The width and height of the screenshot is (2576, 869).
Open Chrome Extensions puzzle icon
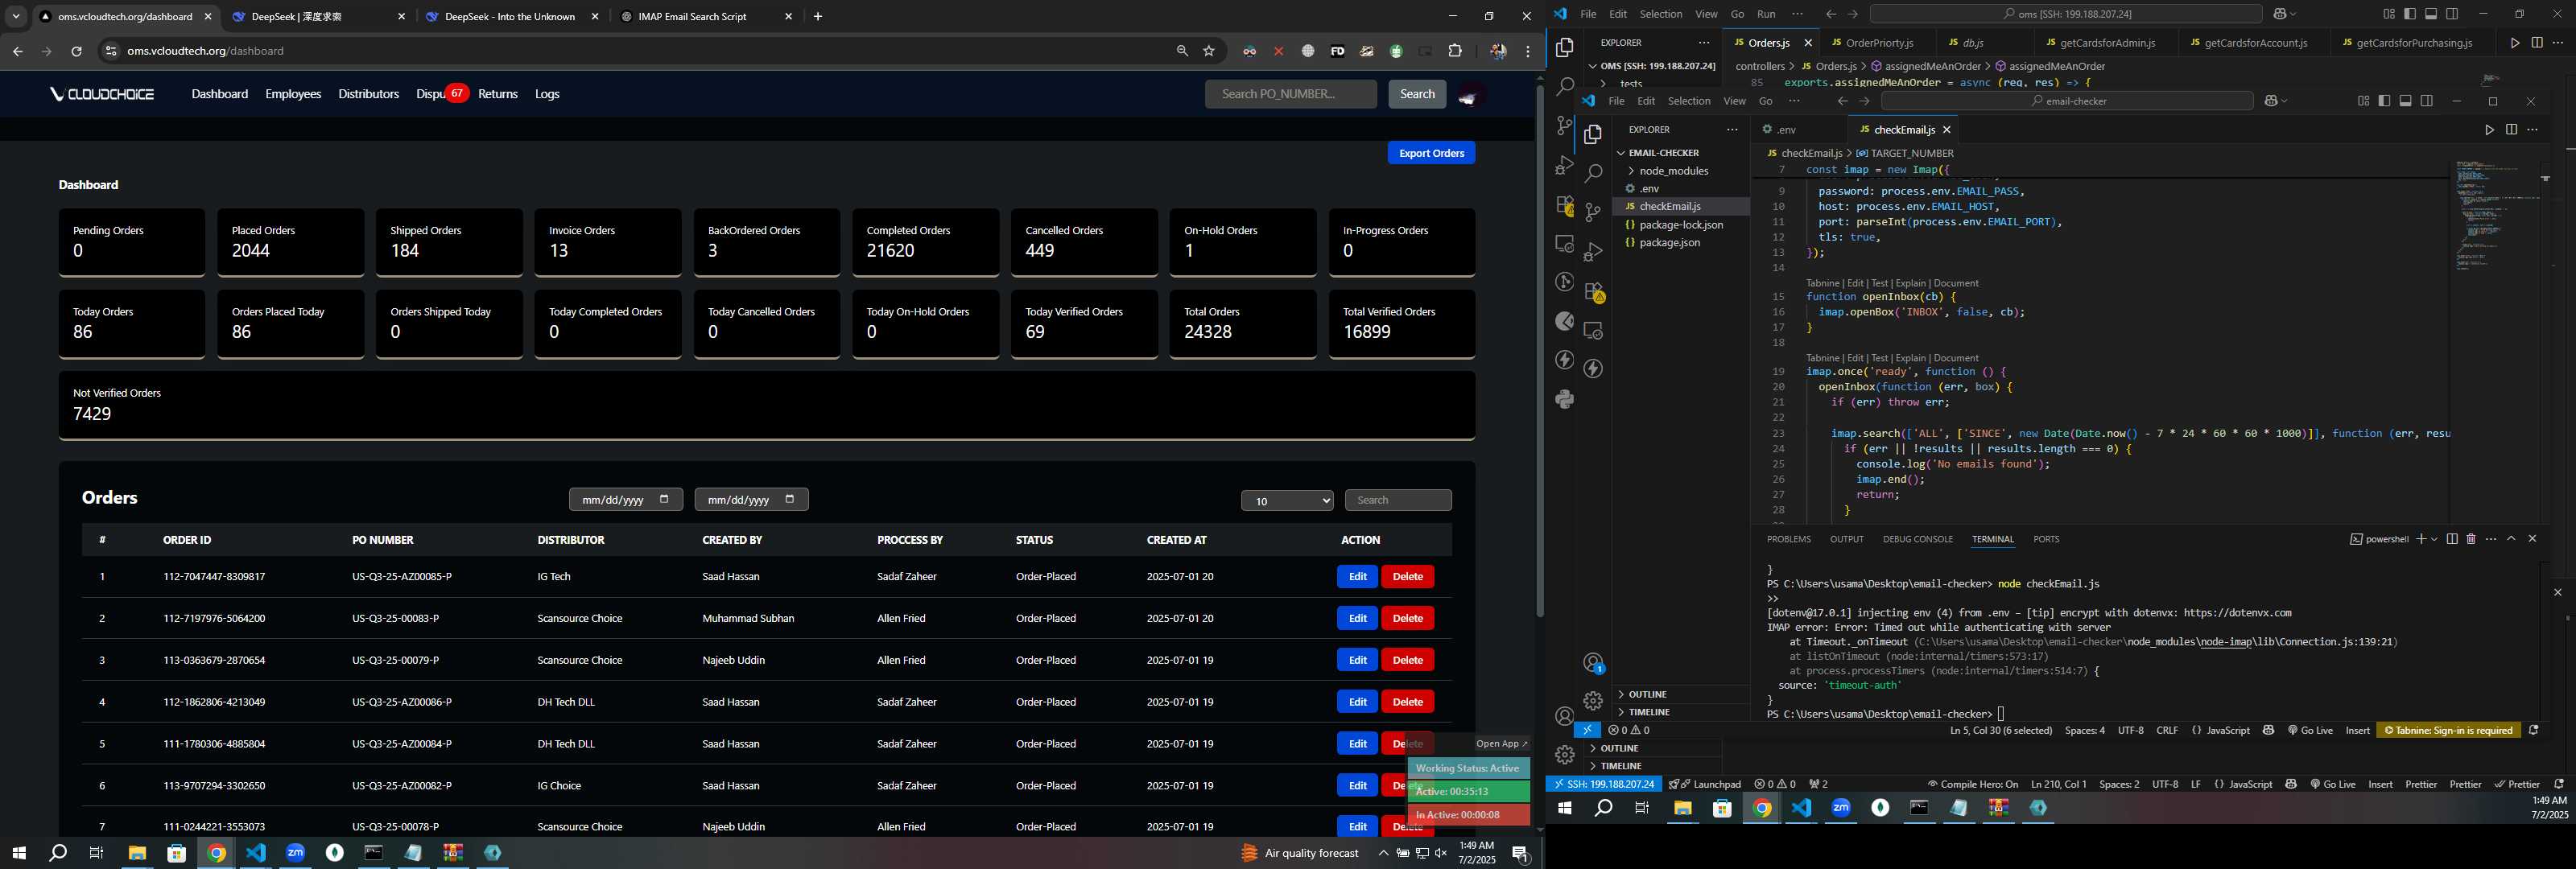(x=1455, y=51)
